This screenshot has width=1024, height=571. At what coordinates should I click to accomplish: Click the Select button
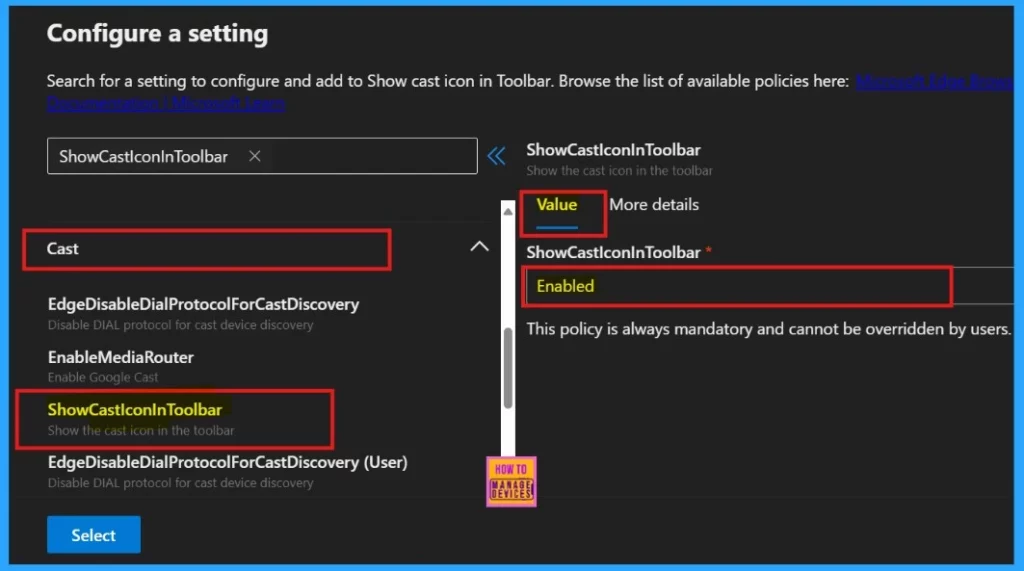click(x=93, y=535)
